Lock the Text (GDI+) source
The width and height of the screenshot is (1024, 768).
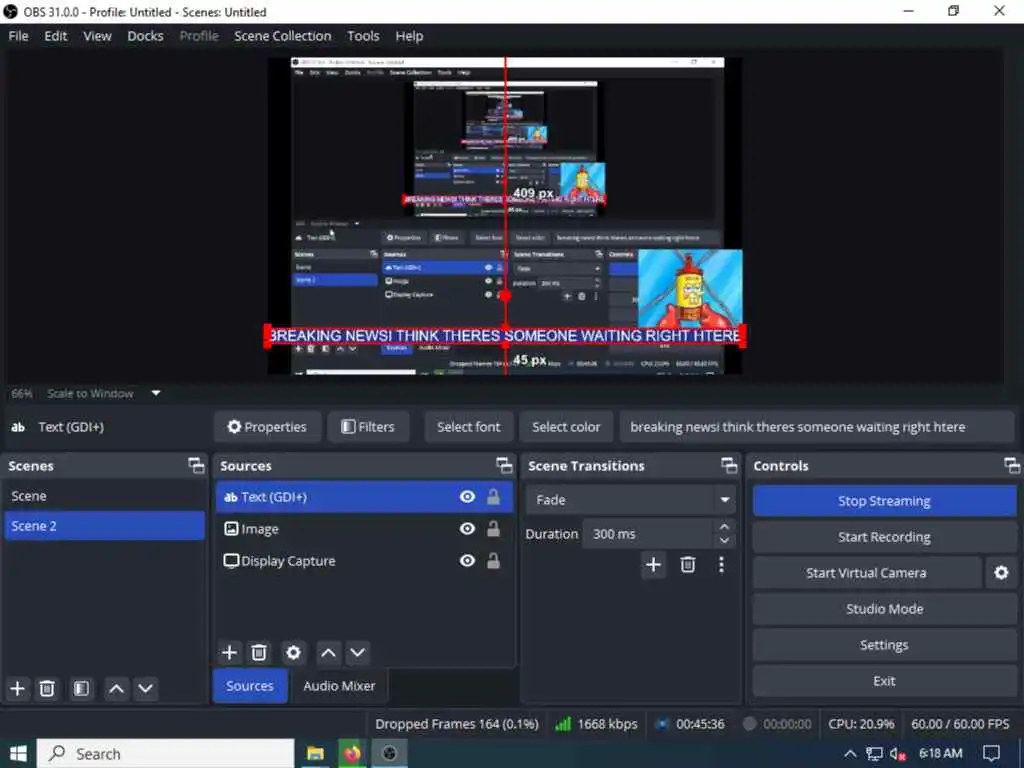tap(494, 496)
